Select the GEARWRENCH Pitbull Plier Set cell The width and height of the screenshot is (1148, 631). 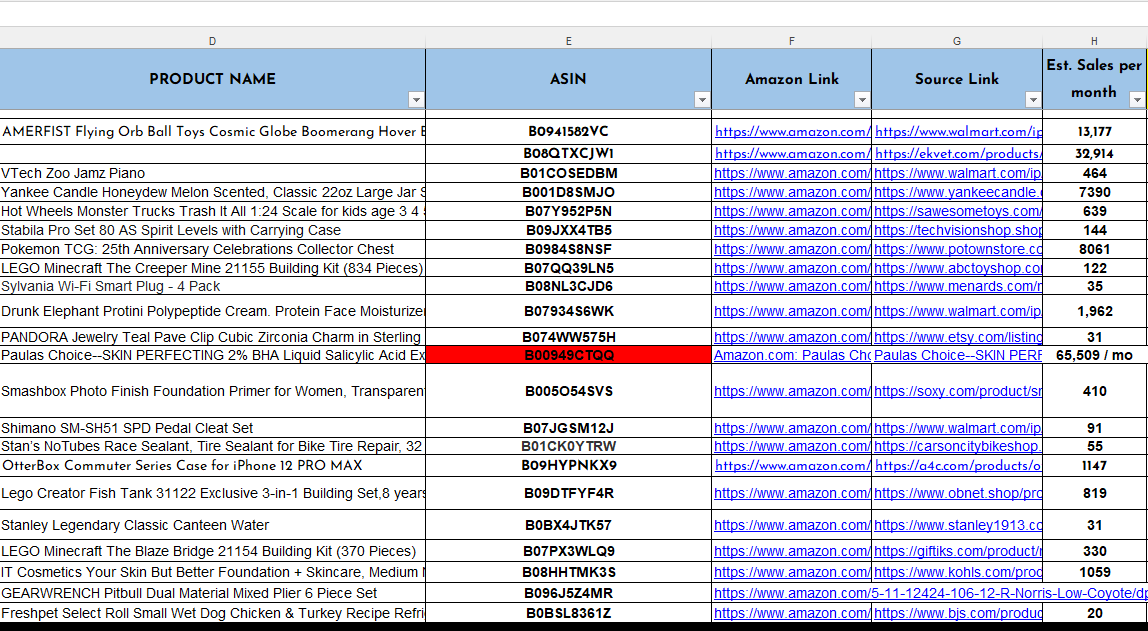coord(212,593)
